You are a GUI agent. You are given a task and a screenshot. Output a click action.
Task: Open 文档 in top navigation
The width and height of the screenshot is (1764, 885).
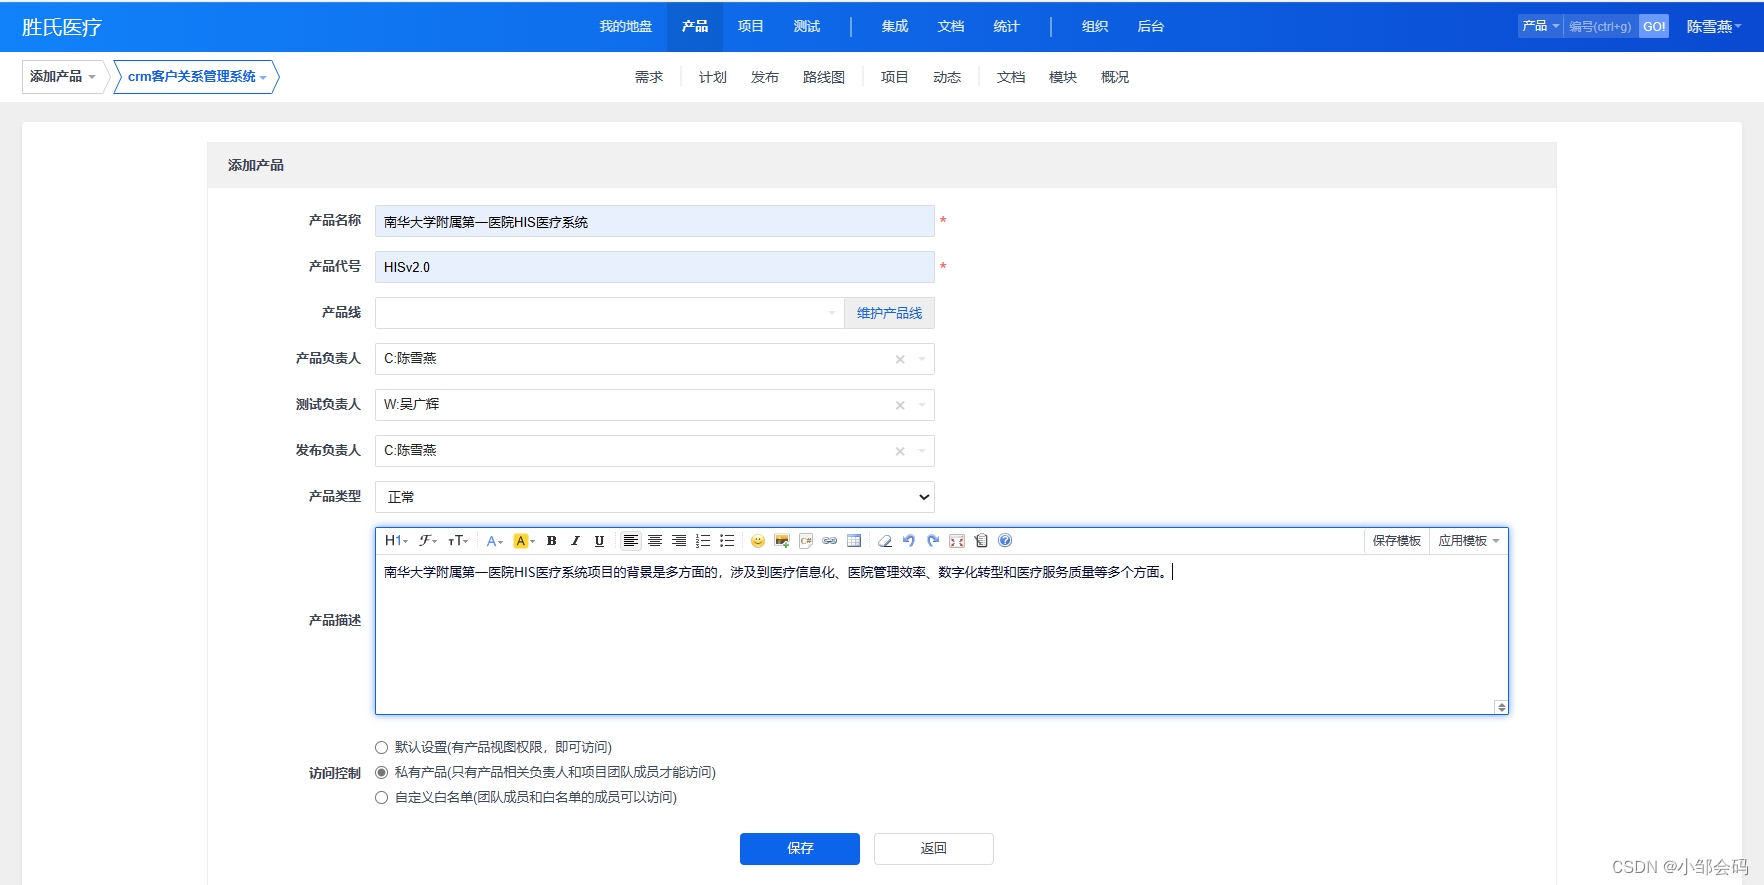(x=951, y=26)
